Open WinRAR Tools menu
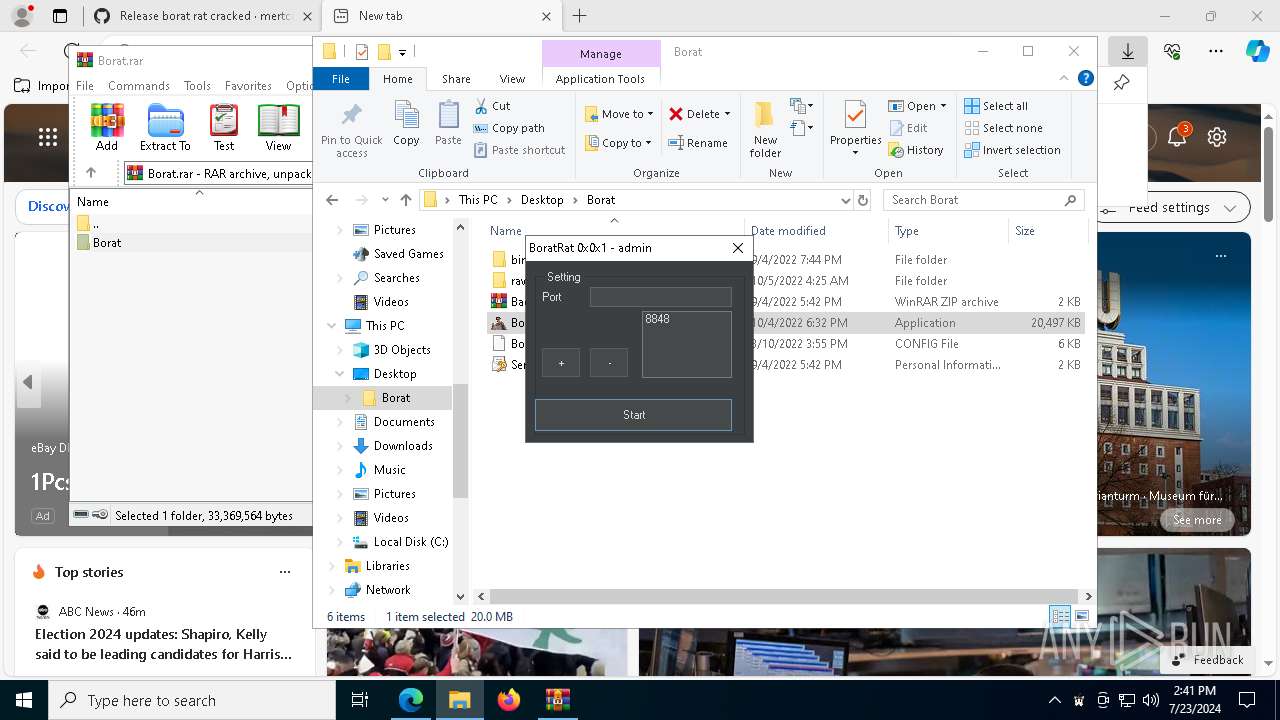 tap(197, 86)
